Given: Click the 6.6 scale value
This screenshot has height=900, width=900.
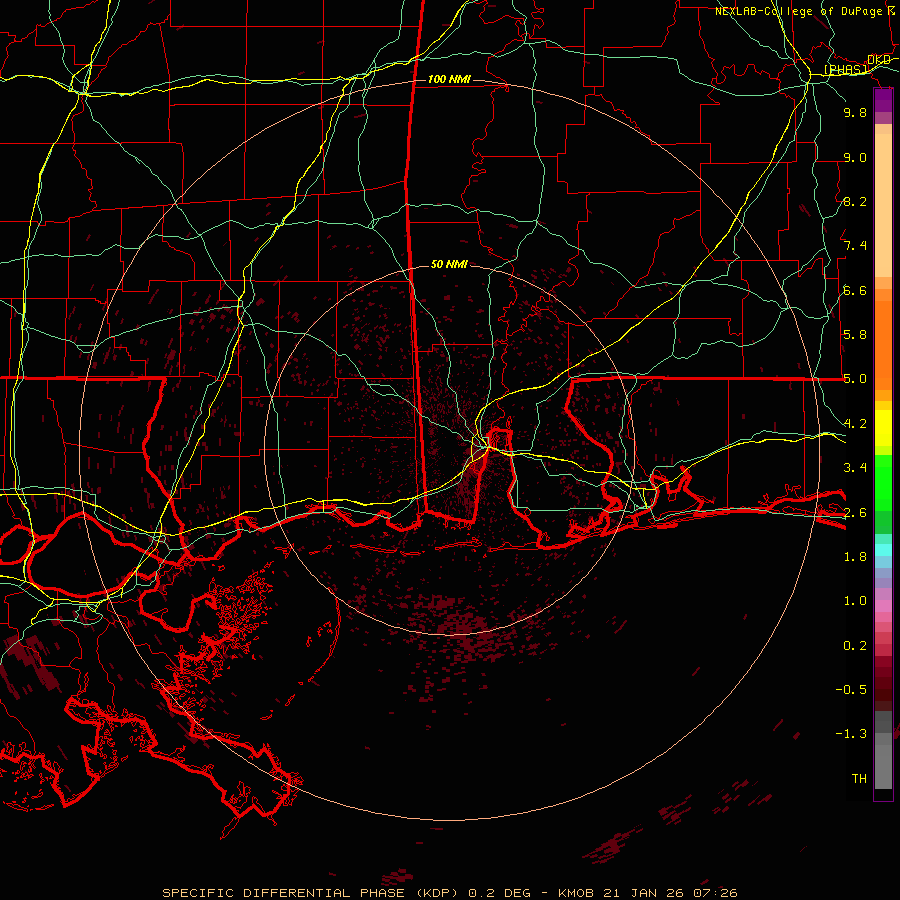Looking at the screenshot, I should point(855,290).
